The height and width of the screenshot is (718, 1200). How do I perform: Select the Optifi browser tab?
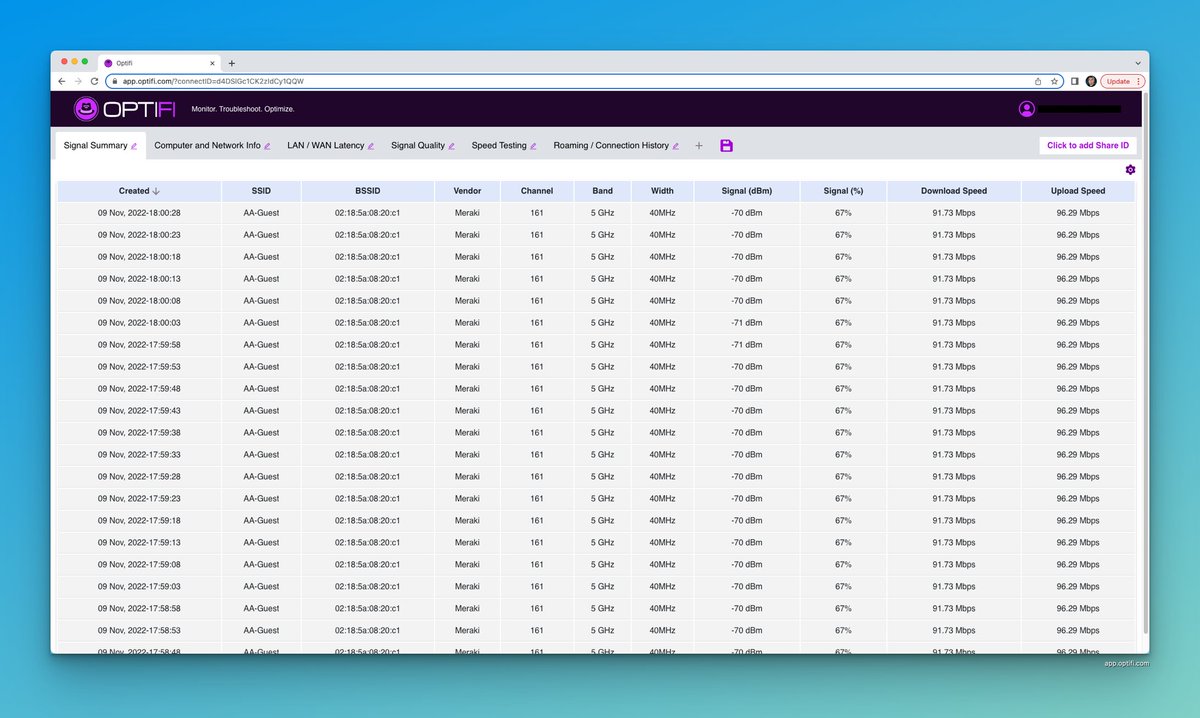pos(160,63)
